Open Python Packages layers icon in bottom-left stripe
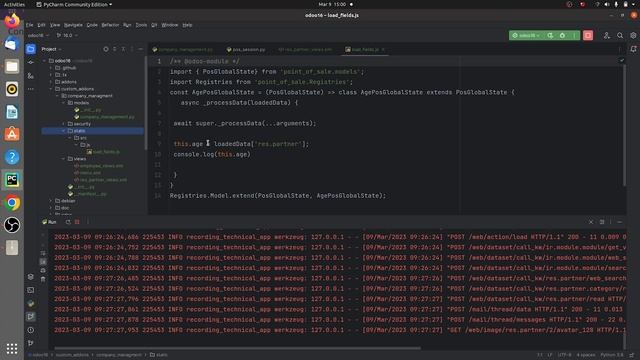 click(x=31, y=277)
